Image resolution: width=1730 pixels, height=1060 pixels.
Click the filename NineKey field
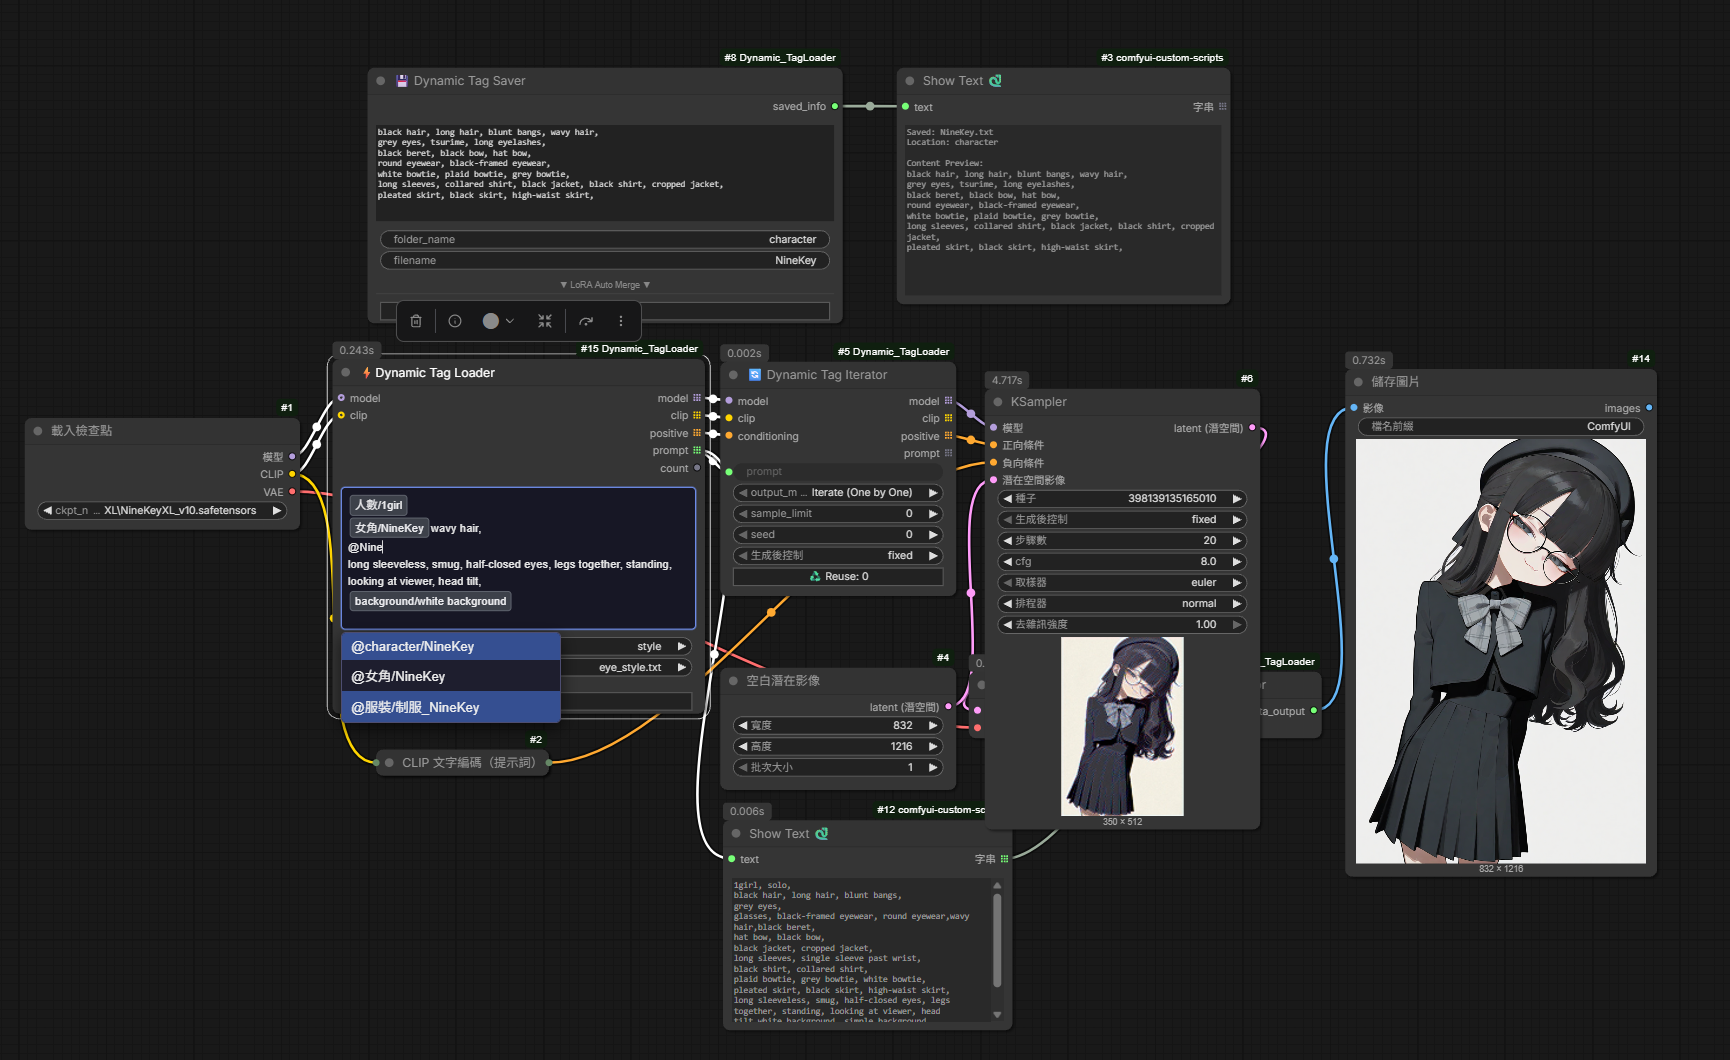point(605,261)
